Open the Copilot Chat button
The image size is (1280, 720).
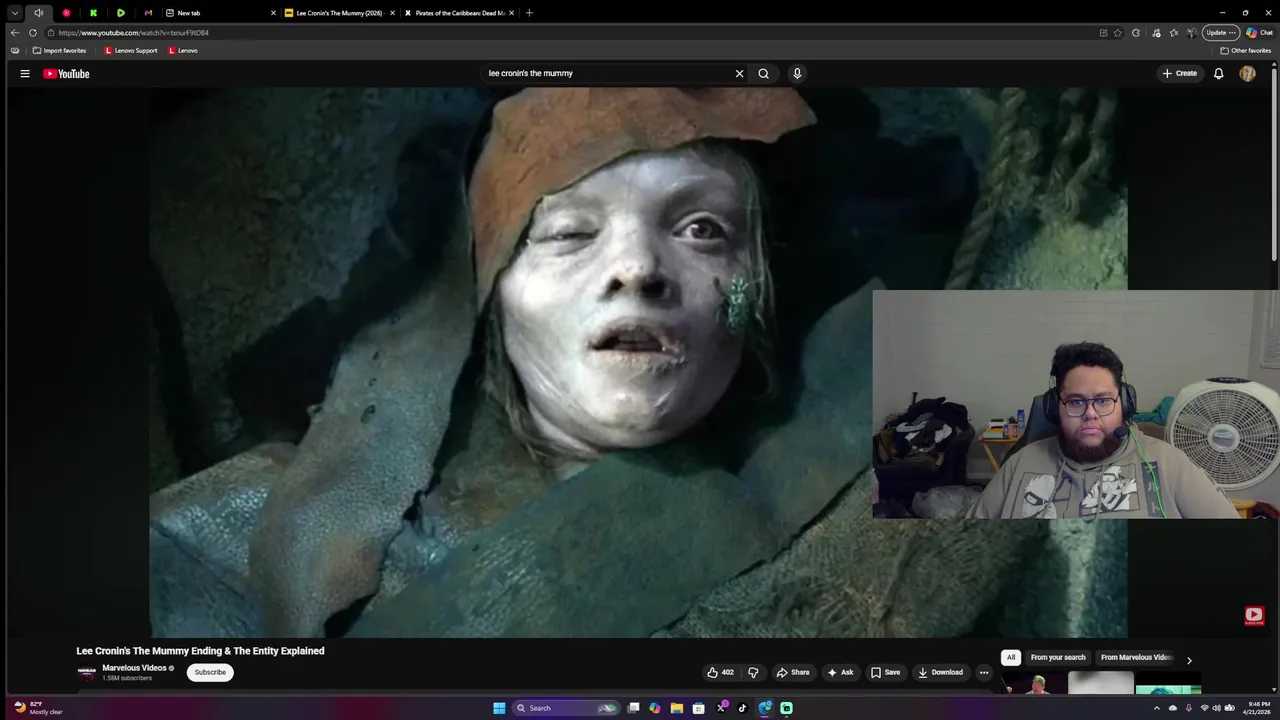(1259, 32)
